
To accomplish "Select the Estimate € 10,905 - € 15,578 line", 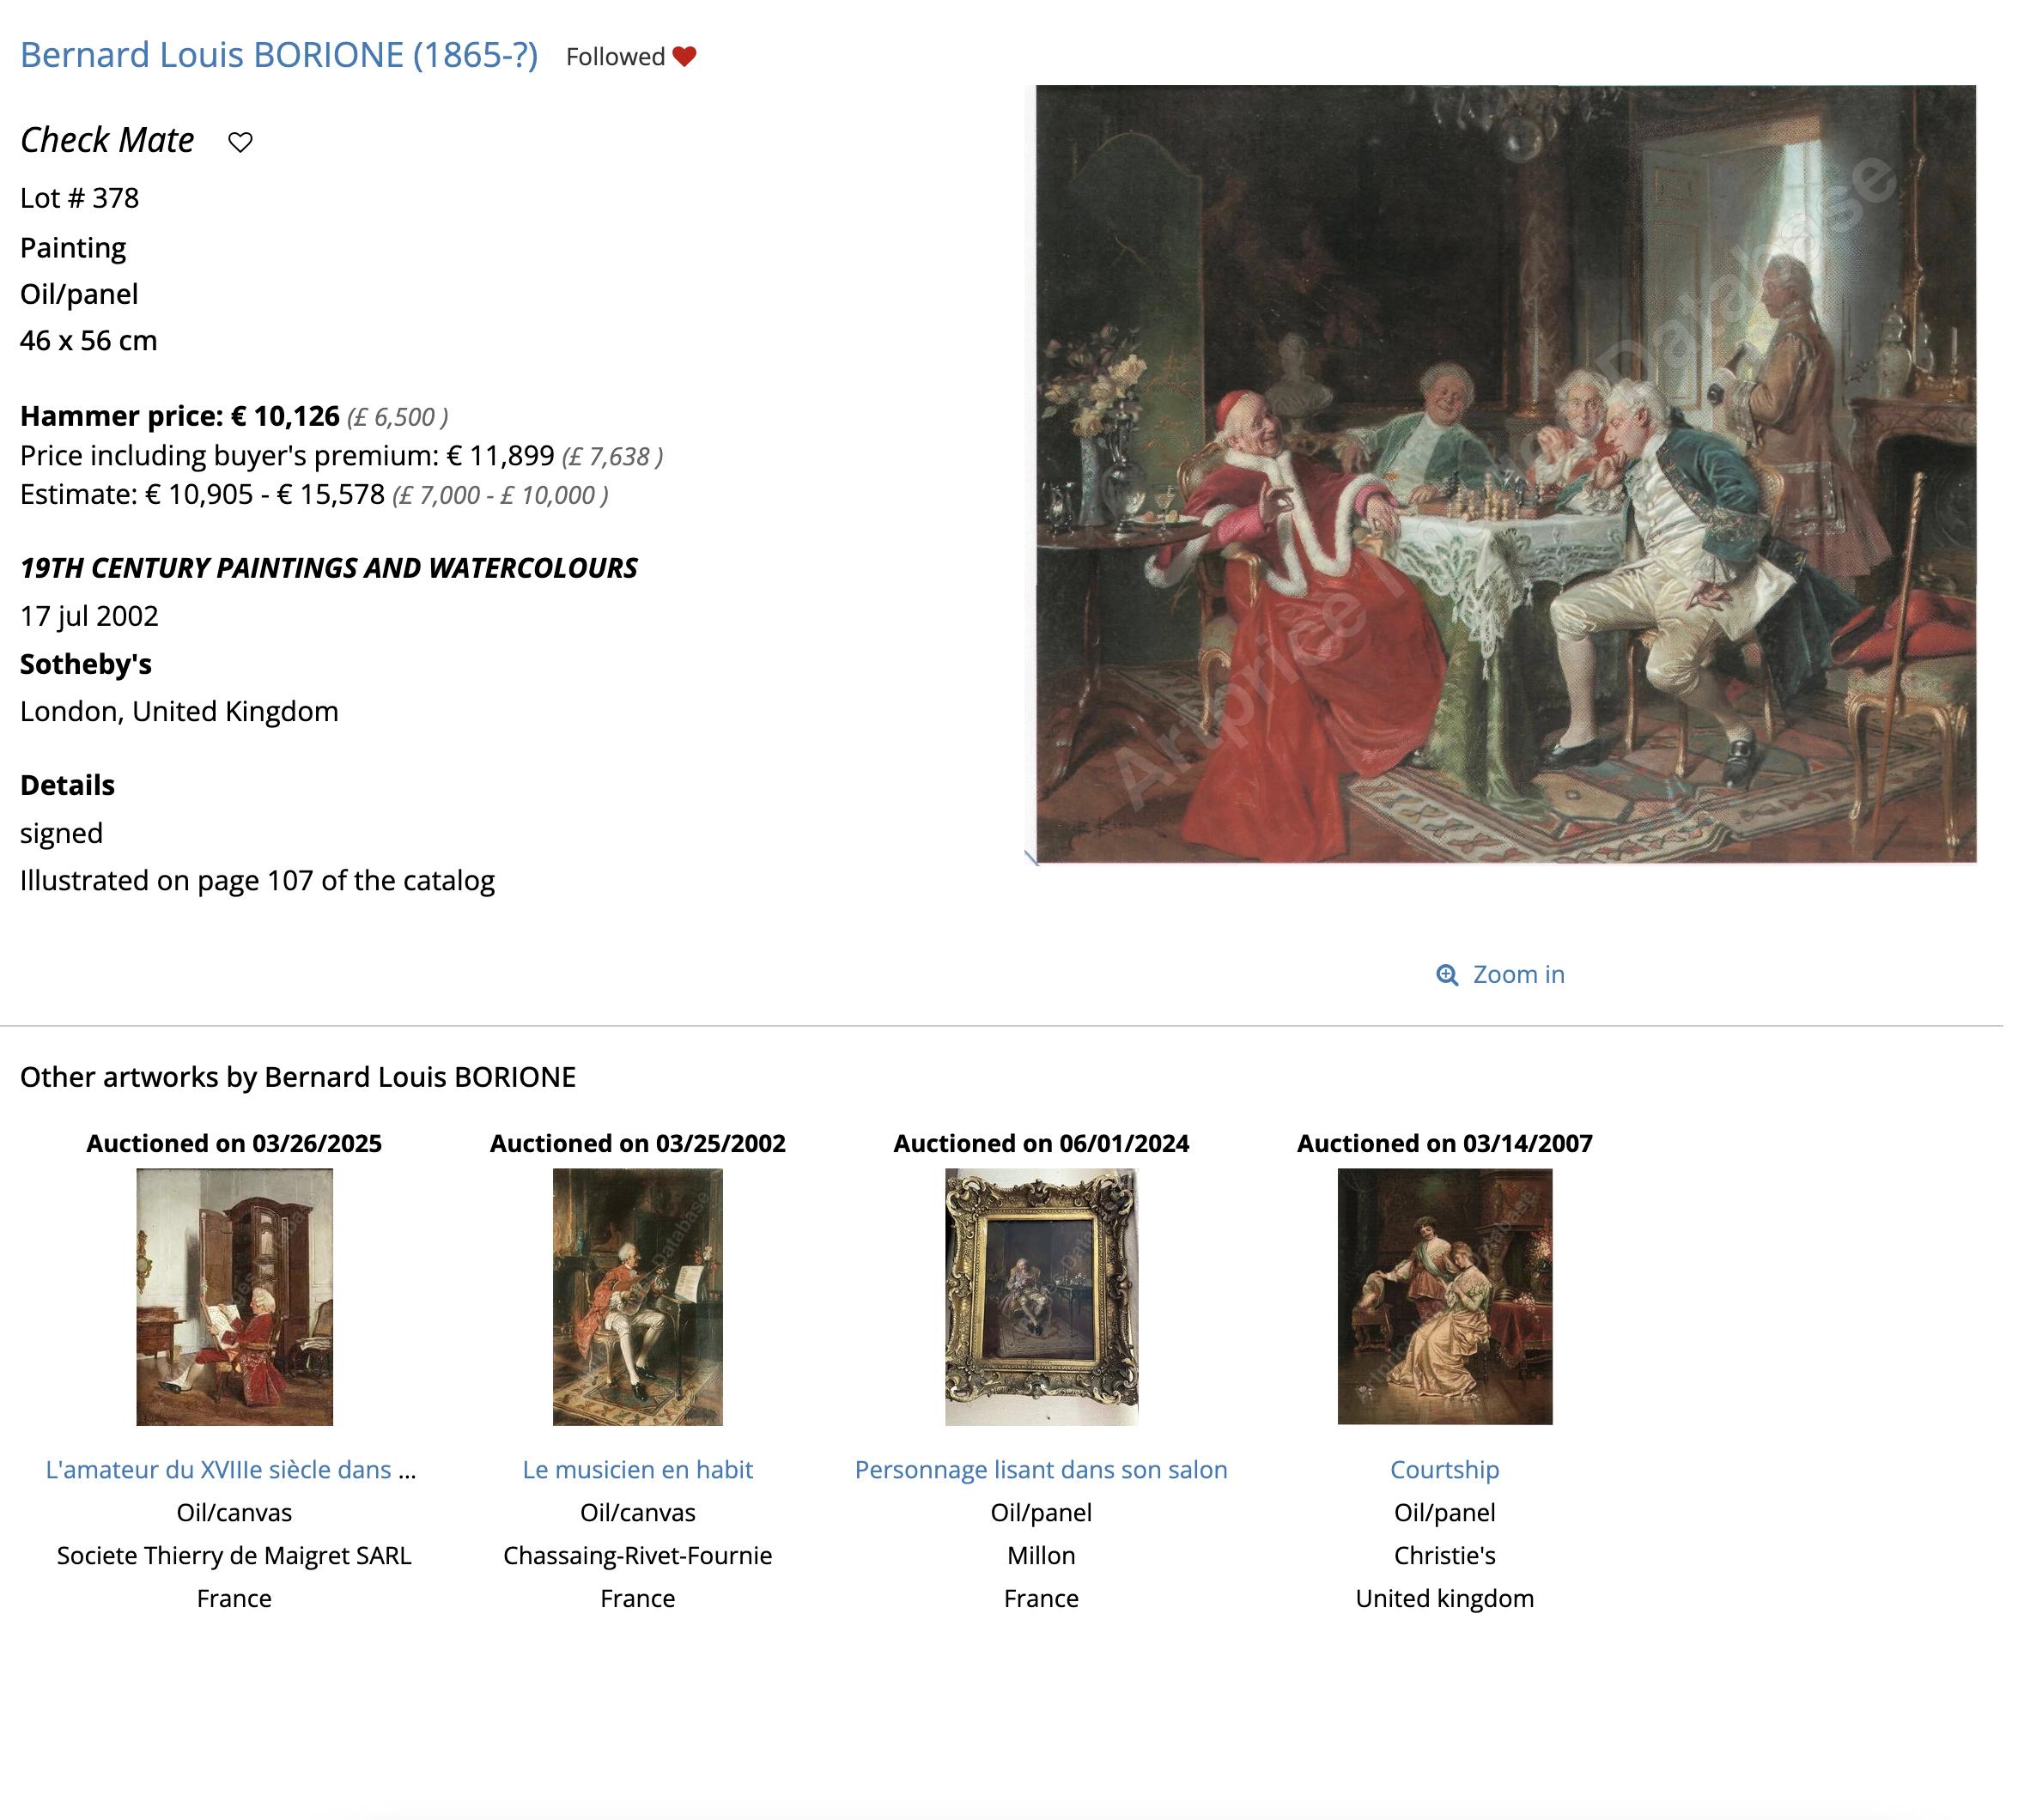I will pyautogui.click(x=314, y=494).
